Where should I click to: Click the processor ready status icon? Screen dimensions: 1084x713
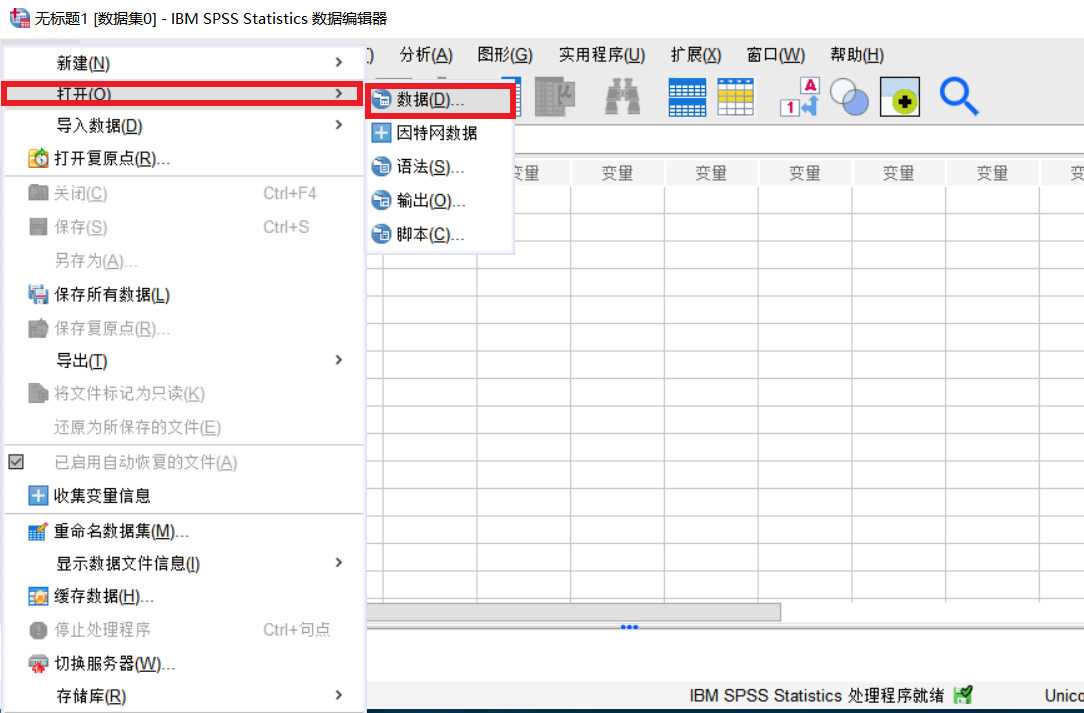click(x=963, y=694)
